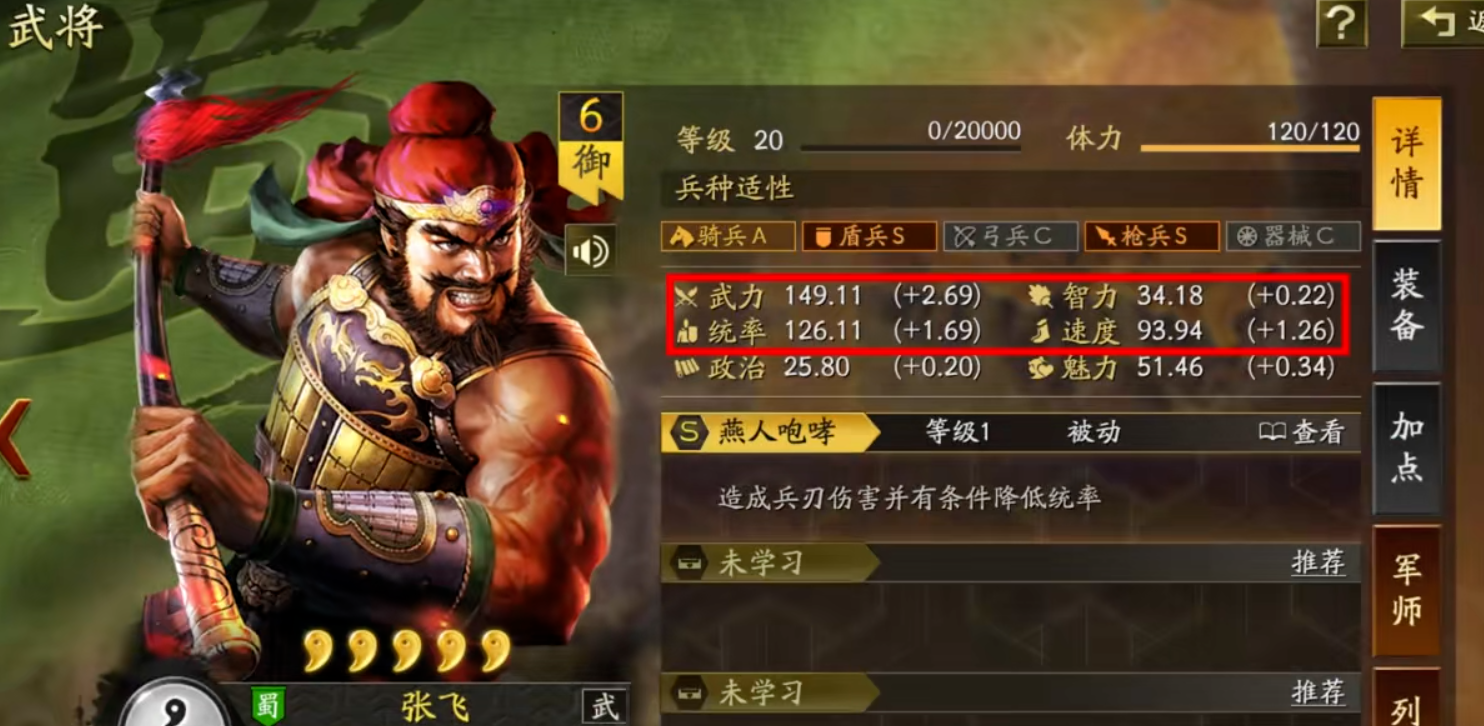1484x726 pixels.
Task: Click 查看 to view skill details
Action: 1302,432
